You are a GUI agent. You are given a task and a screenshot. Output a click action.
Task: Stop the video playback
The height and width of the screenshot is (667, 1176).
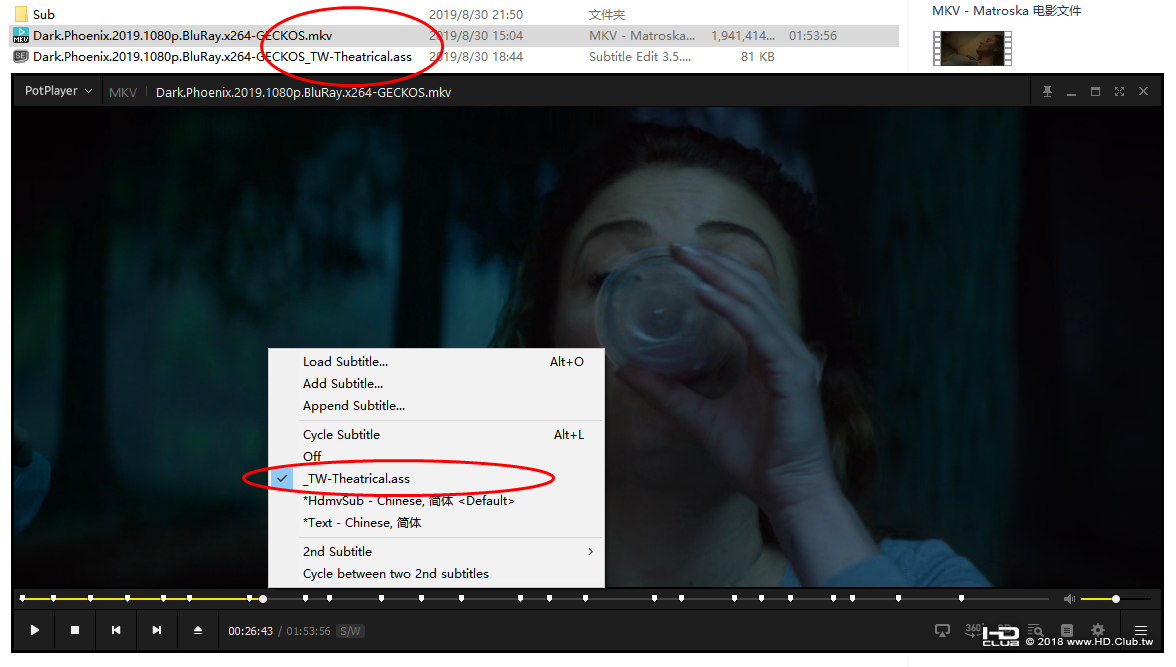tap(75, 630)
